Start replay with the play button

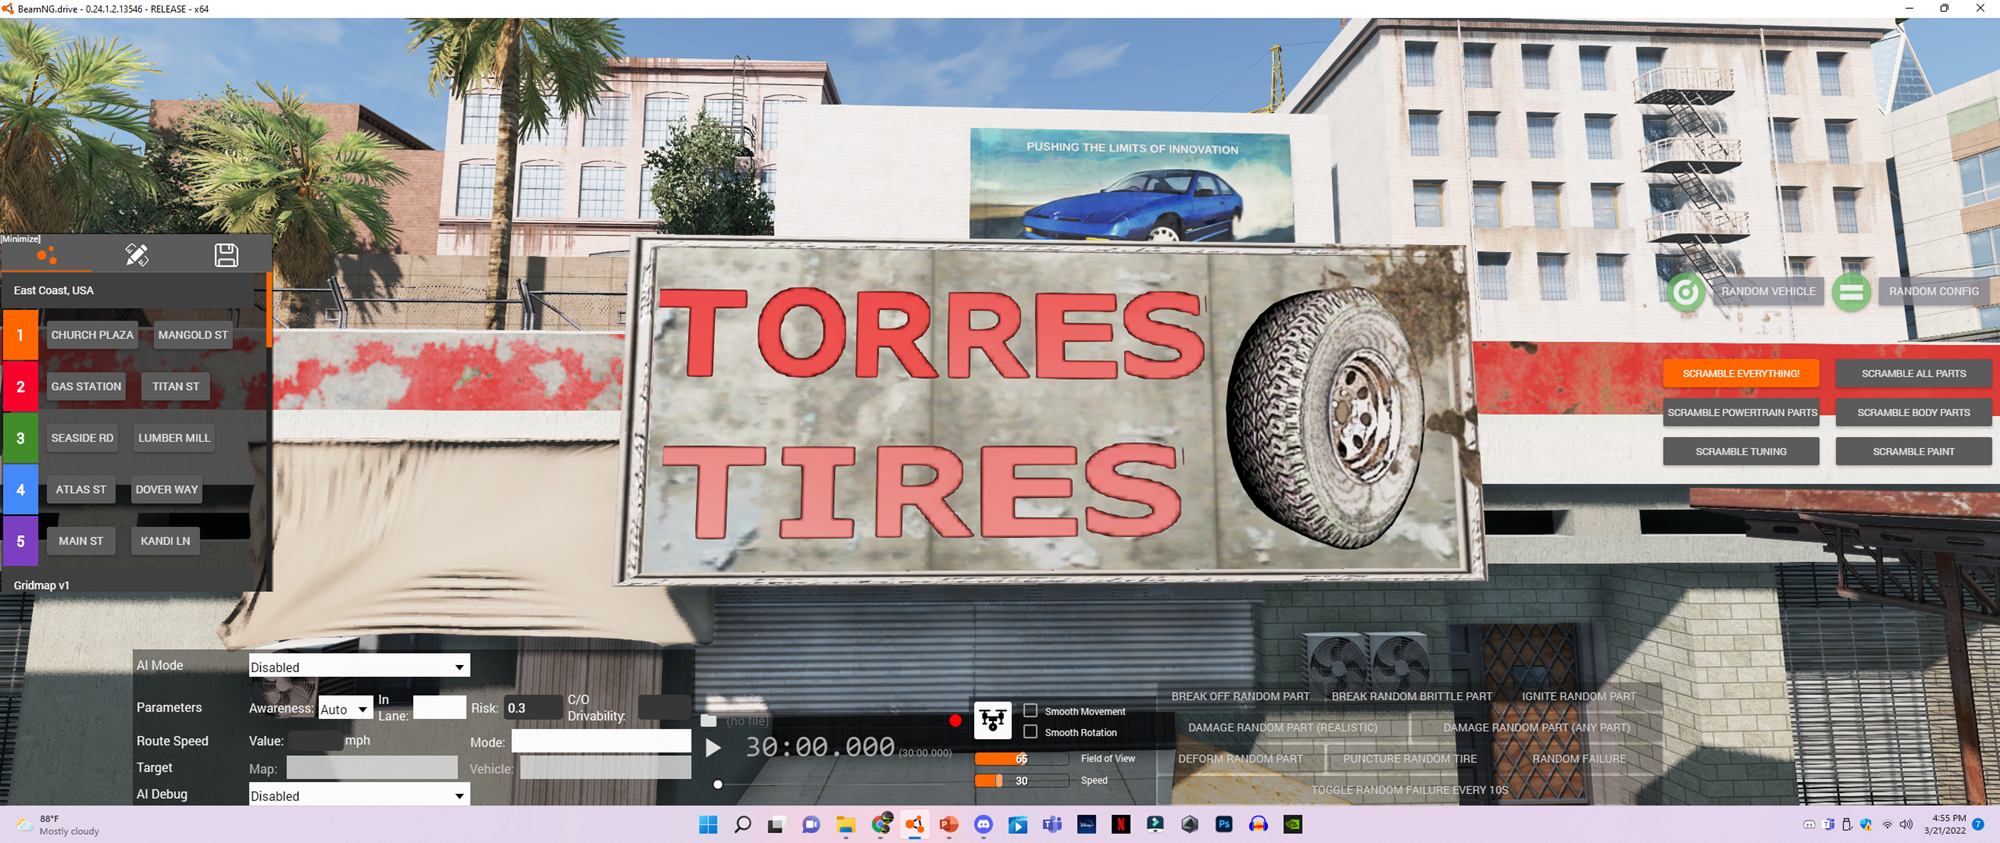point(713,747)
